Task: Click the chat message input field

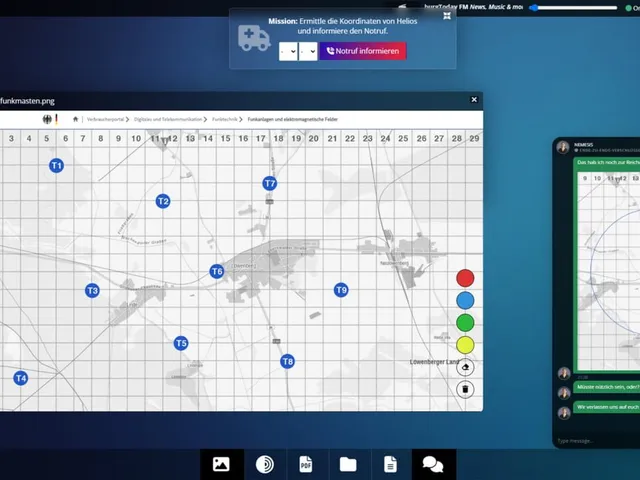Action: (596, 440)
